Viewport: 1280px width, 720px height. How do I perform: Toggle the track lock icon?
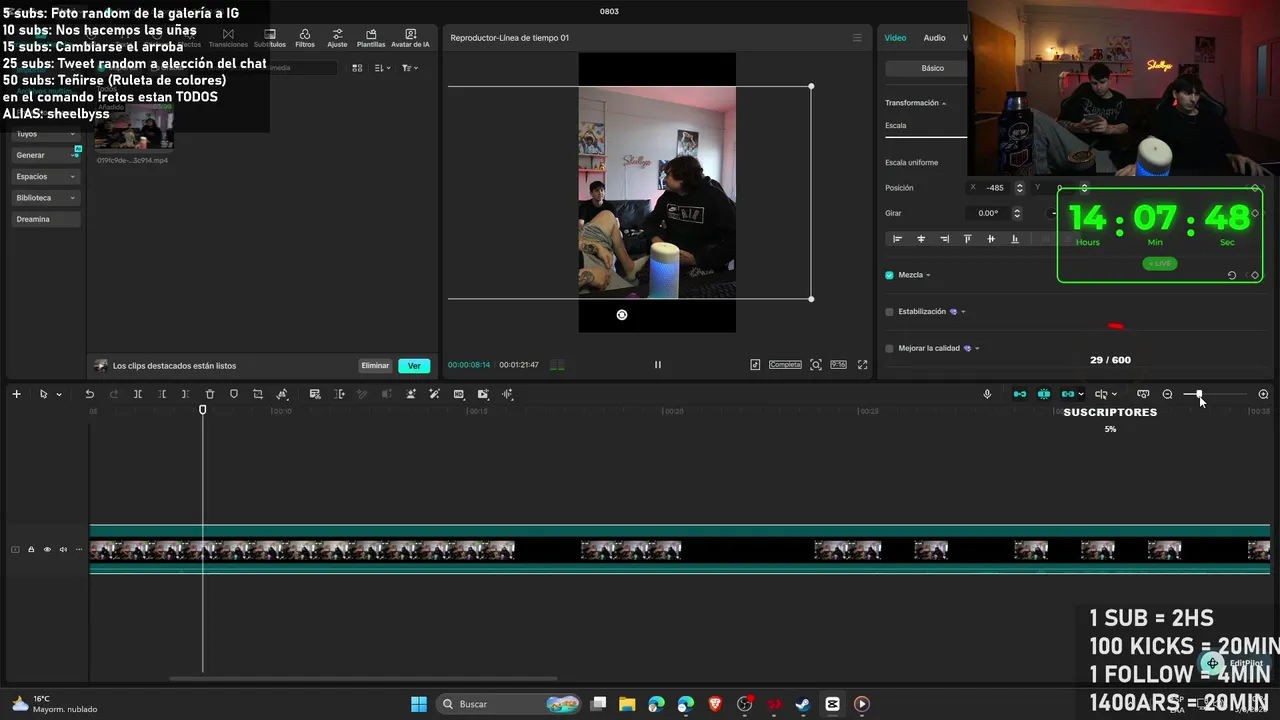tap(31, 549)
